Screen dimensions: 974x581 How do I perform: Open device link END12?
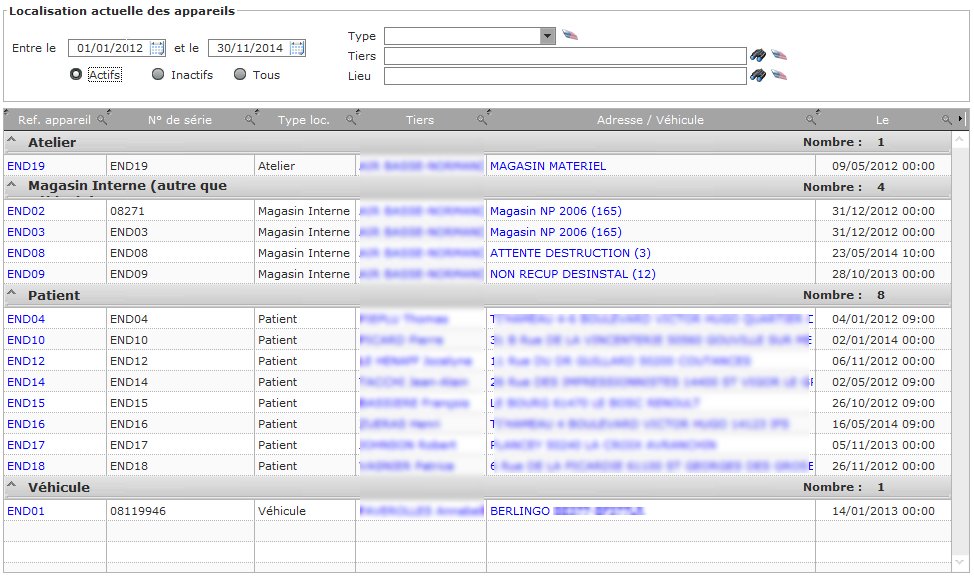click(26, 361)
